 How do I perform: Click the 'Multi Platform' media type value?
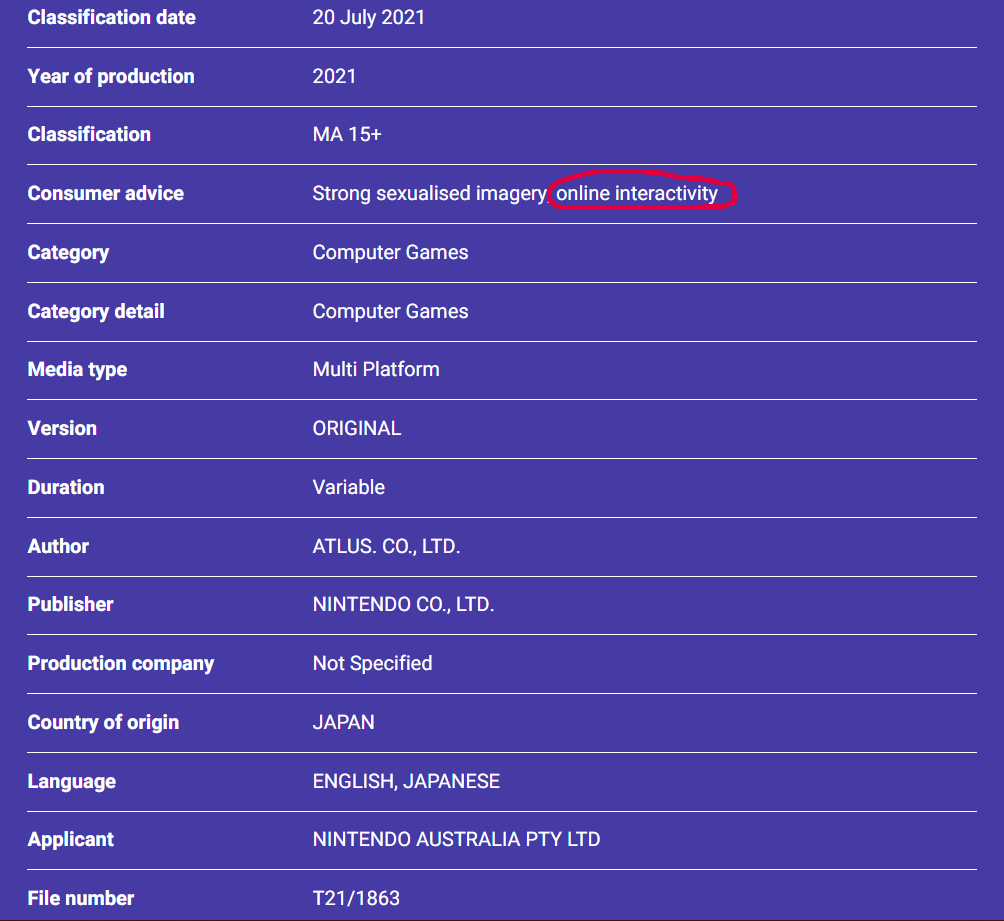375,369
